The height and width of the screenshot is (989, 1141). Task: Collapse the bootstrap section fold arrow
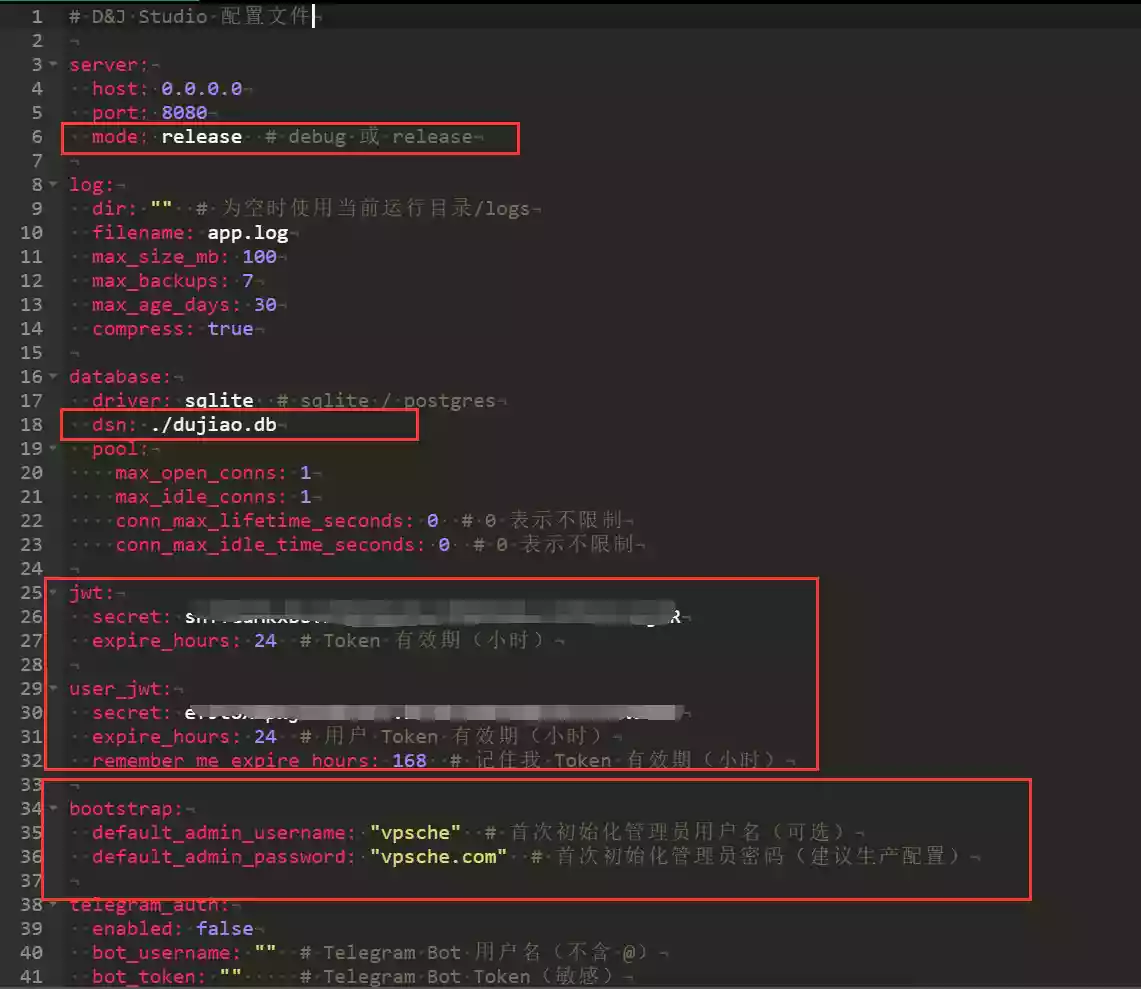(53, 808)
